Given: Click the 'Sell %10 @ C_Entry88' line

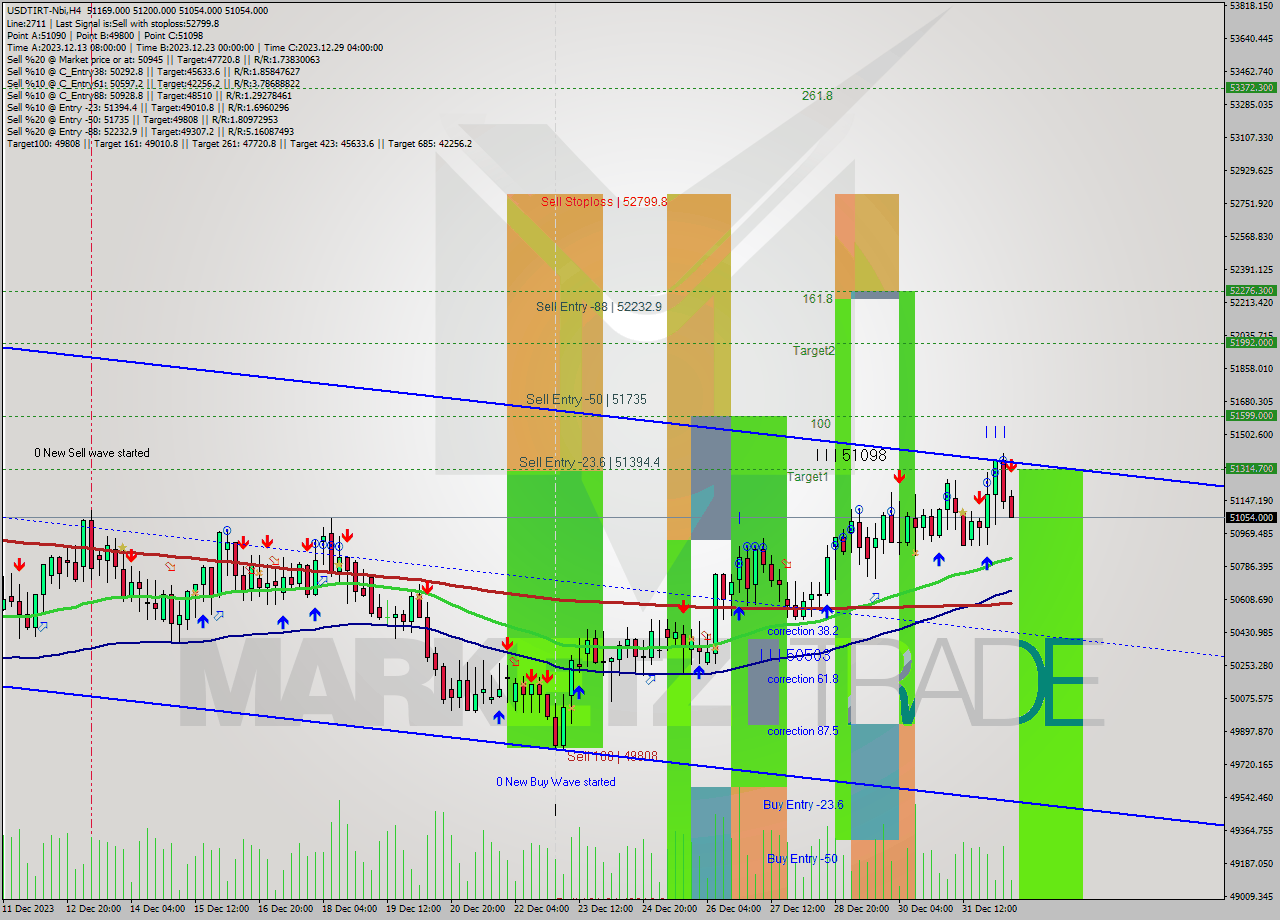Looking at the screenshot, I should 148,95.
